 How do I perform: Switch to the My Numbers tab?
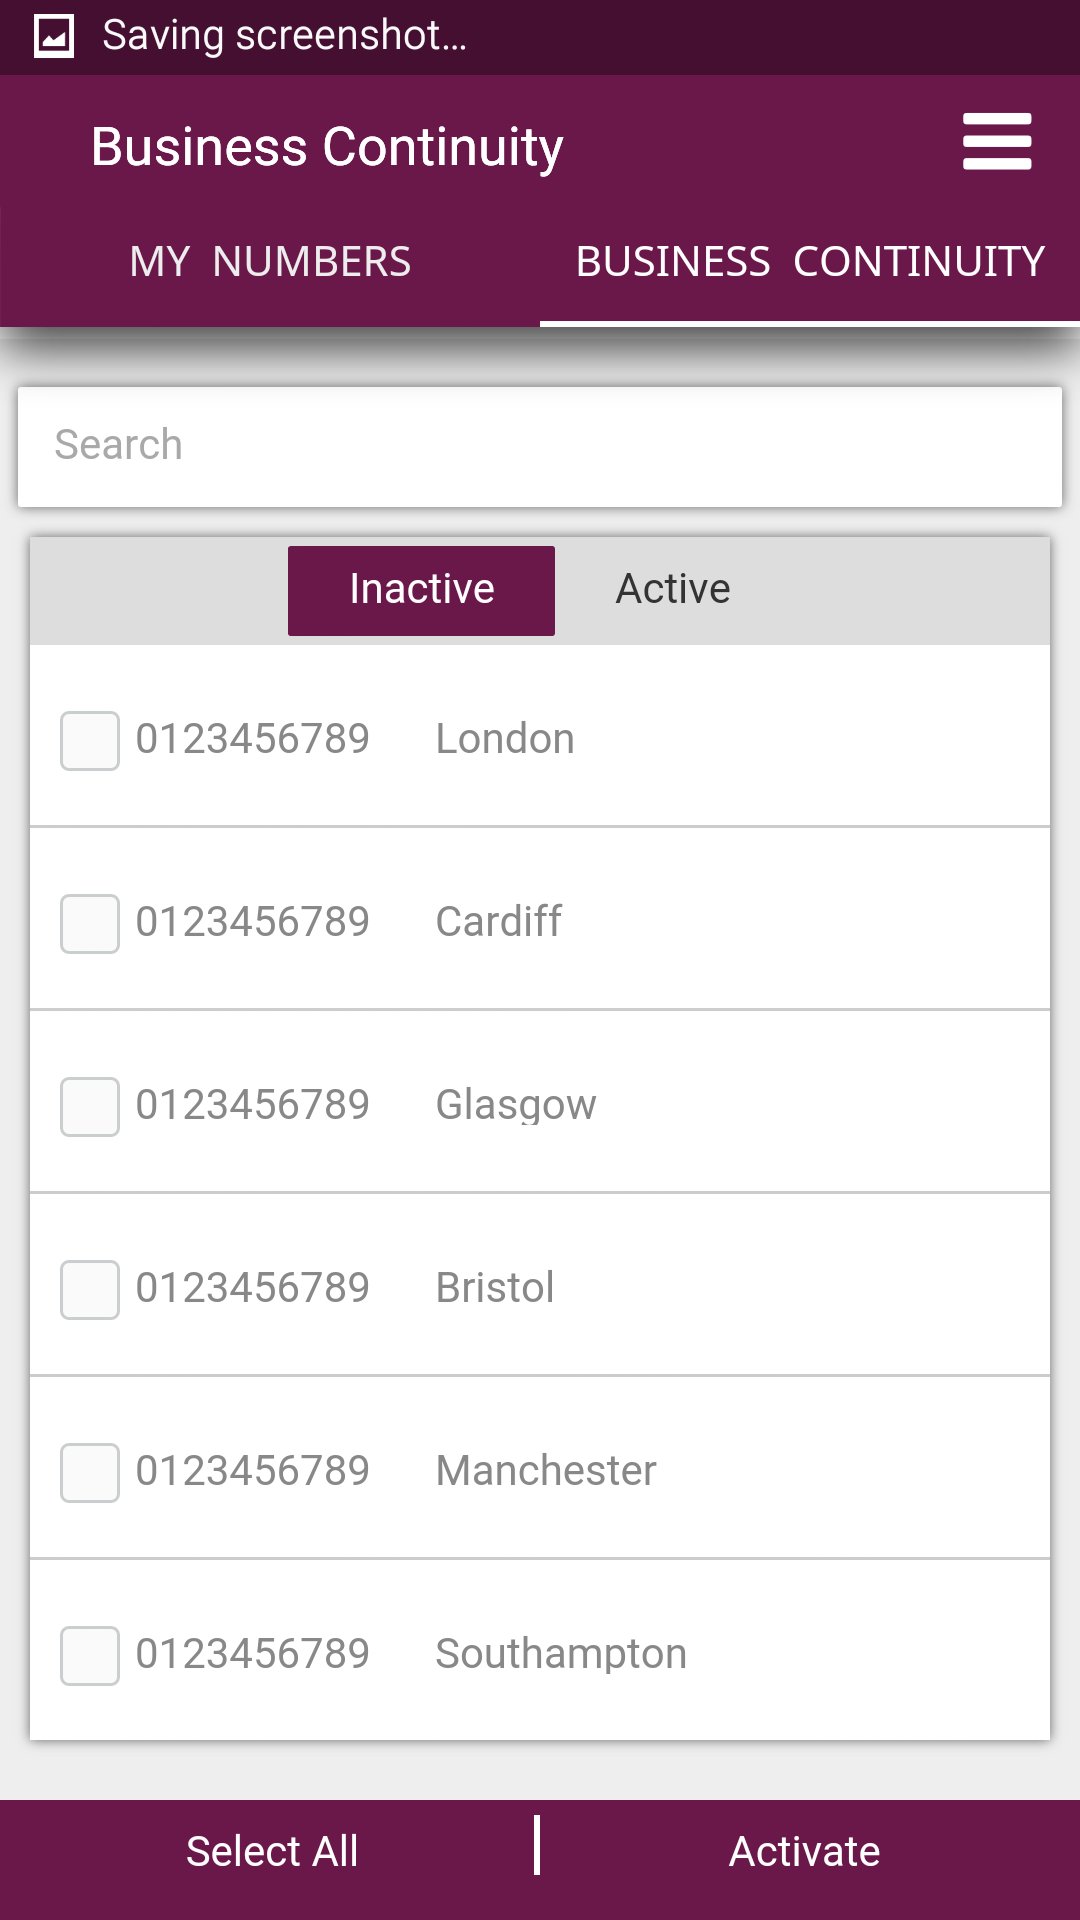tap(270, 262)
